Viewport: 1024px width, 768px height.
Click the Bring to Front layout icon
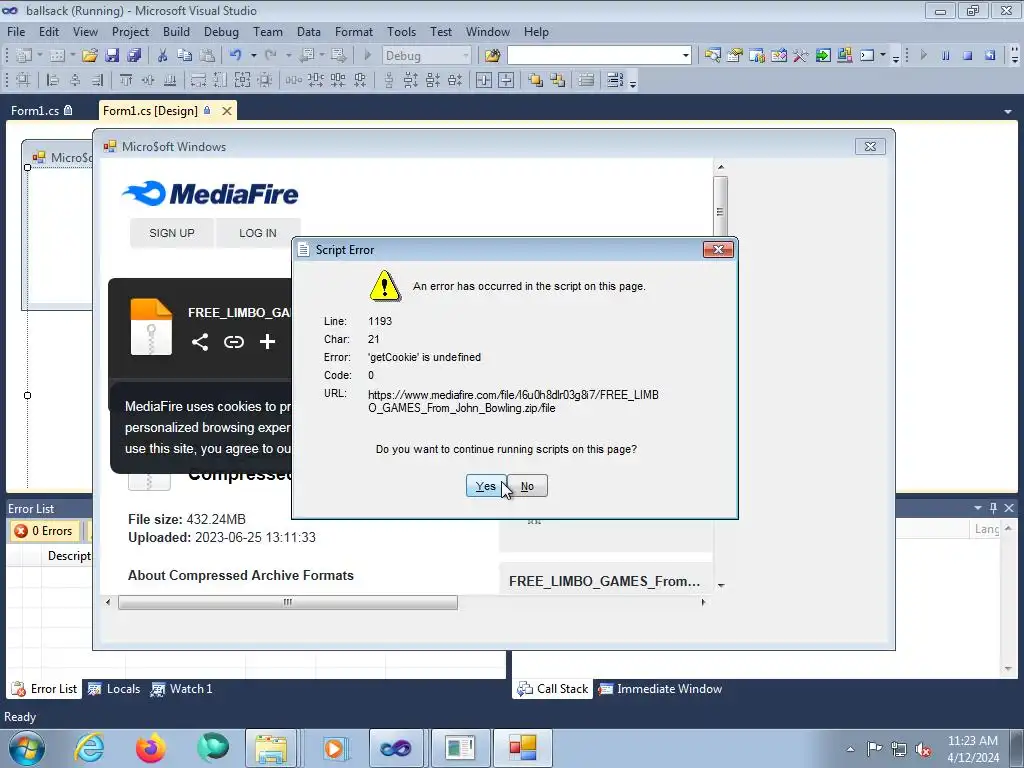tap(536, 80)
